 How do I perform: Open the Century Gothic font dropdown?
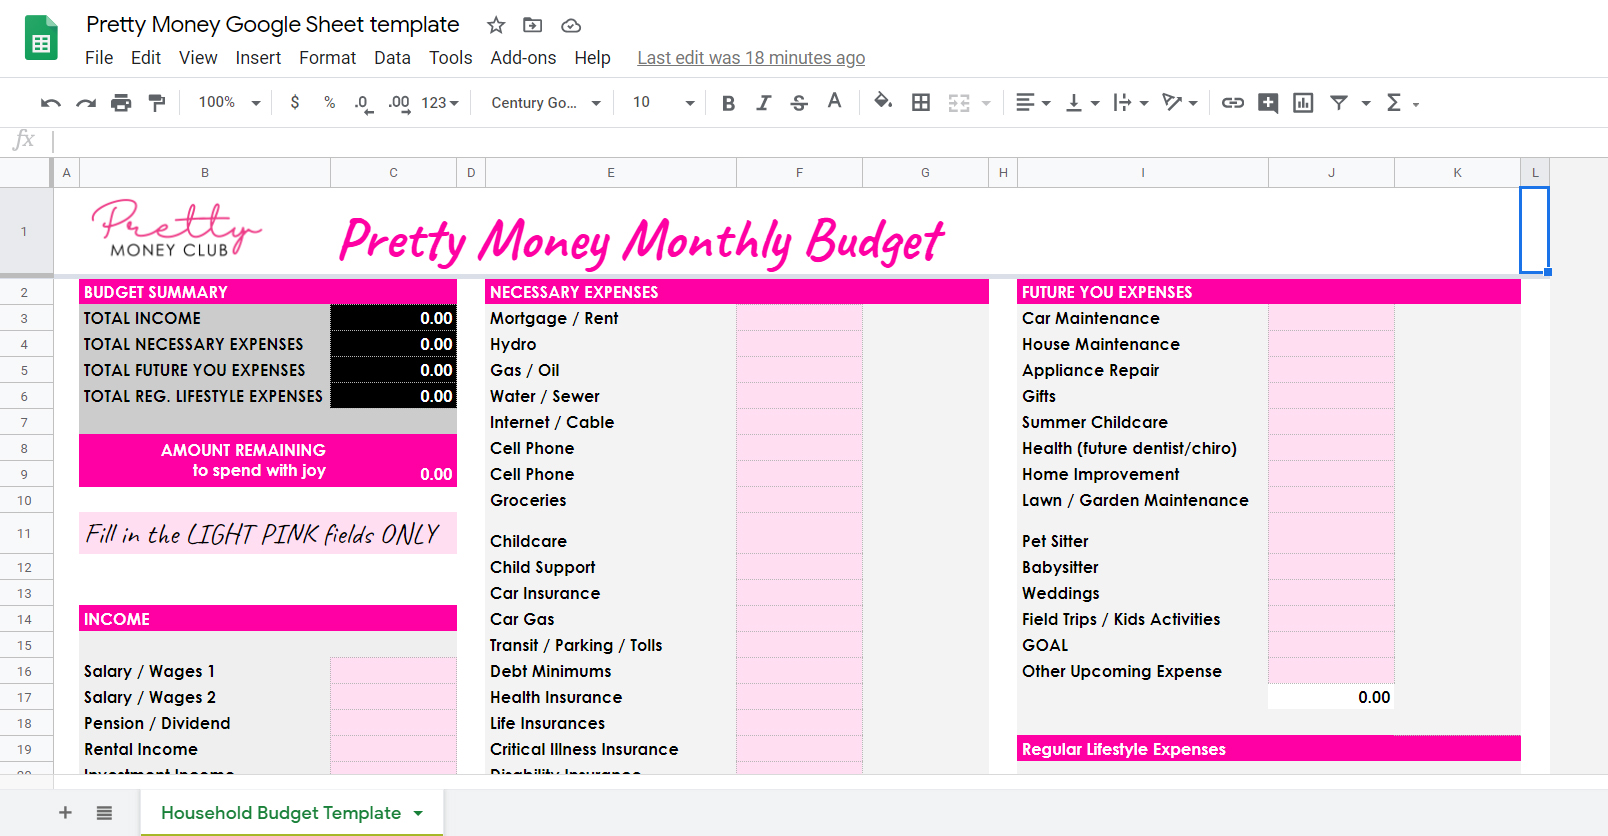[x=545, y=103]
